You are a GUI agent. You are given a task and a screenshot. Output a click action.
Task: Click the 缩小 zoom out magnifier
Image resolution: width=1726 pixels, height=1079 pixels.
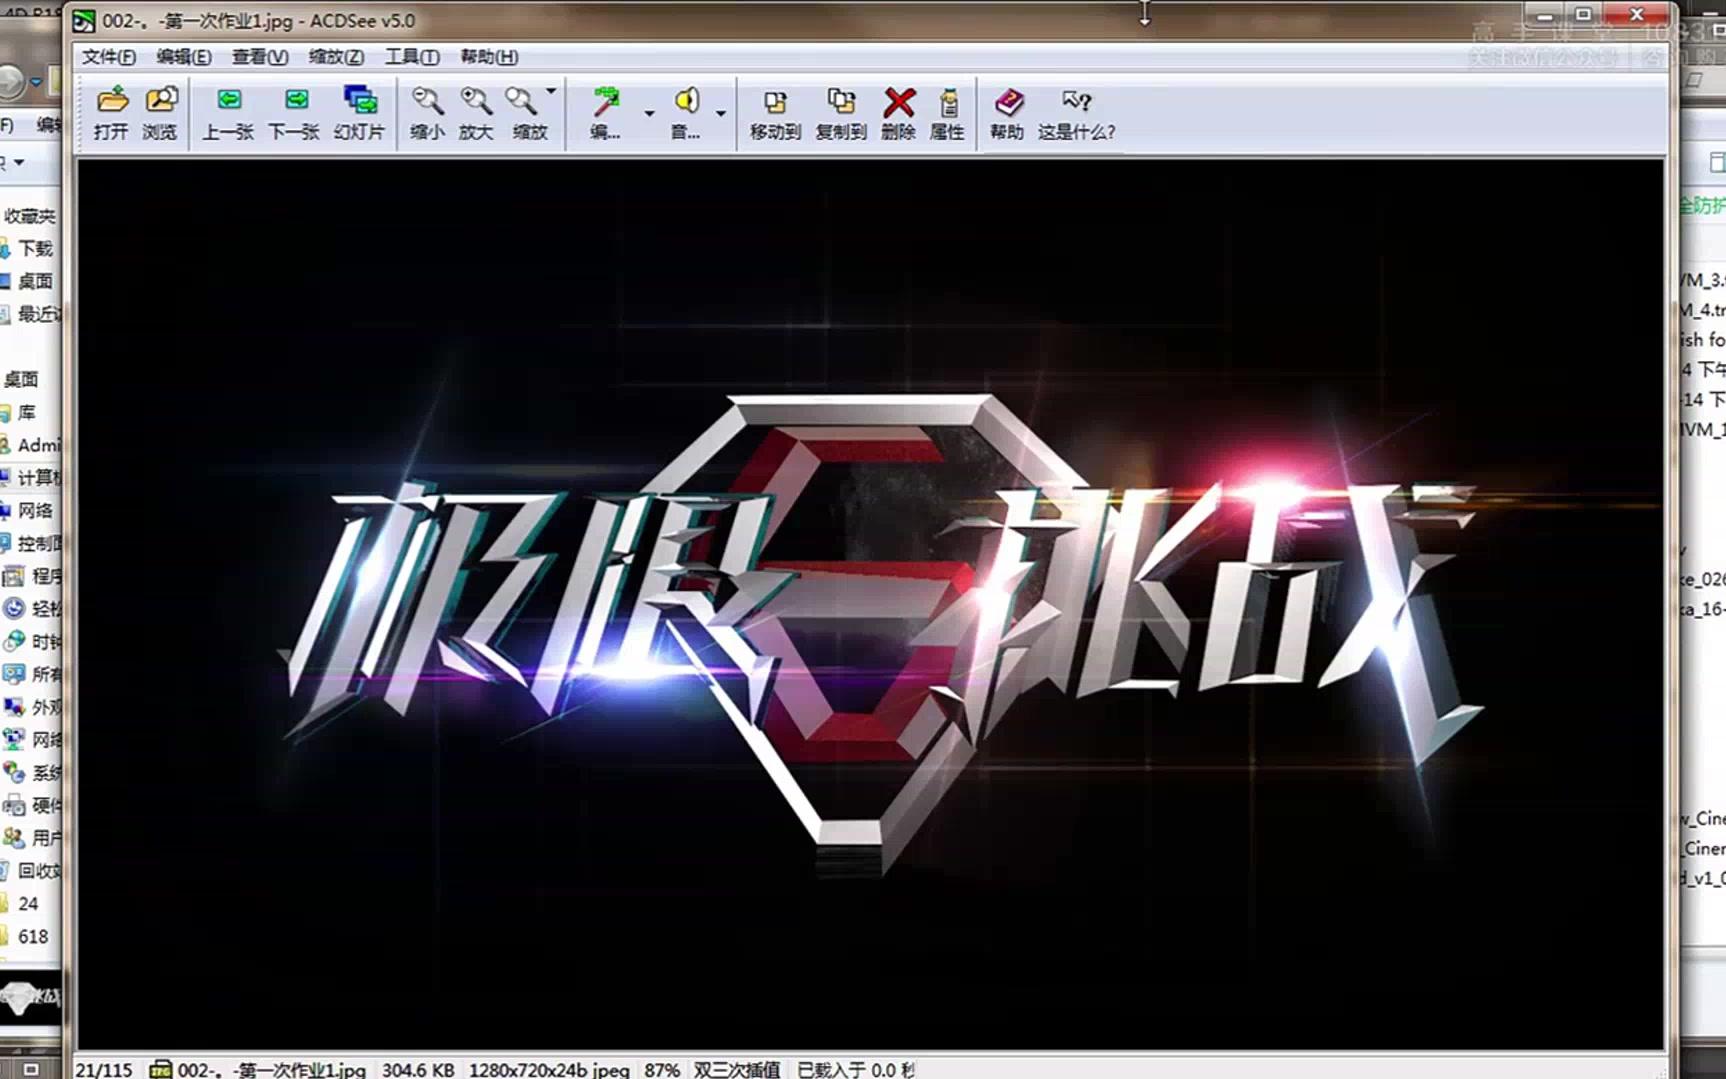coord(428,101)
